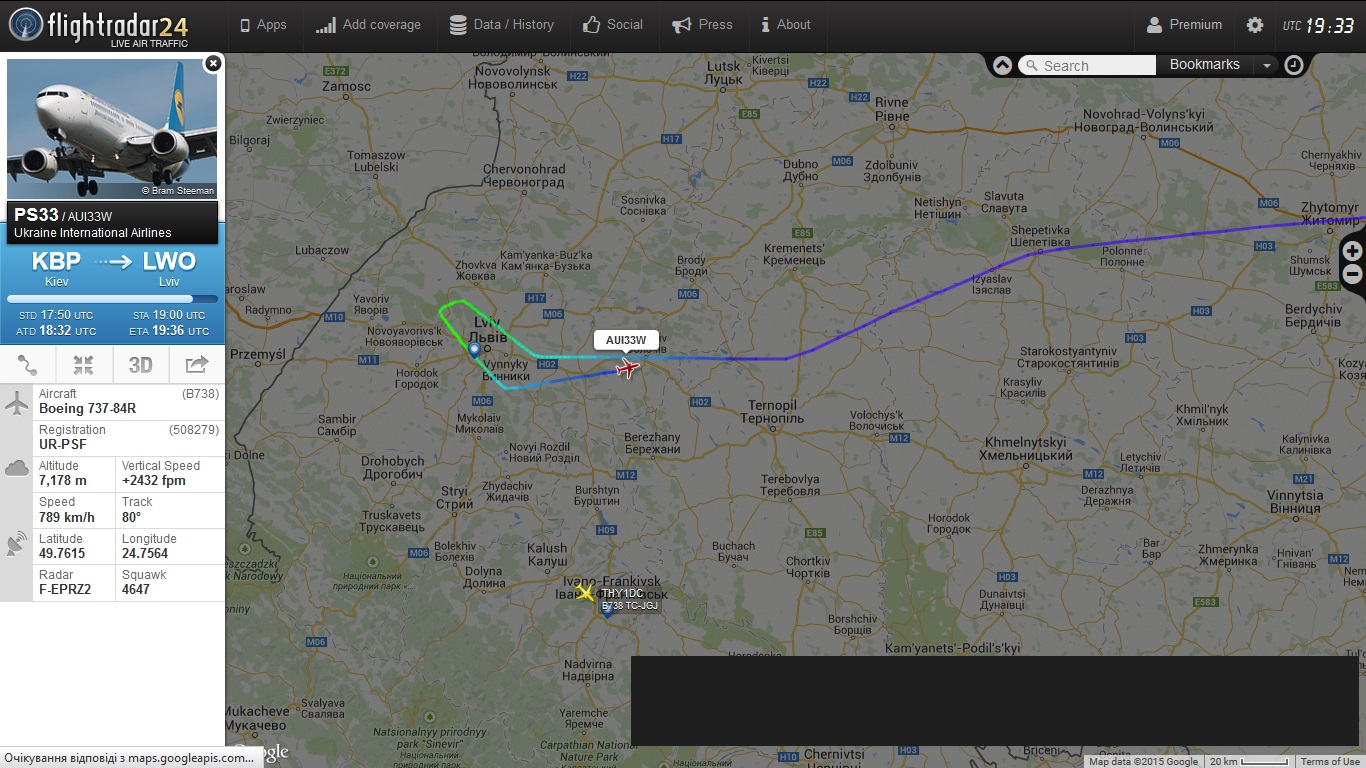Open the Terms of Use link
Screen dimensions: 1366x768
tap(1330, 762)
